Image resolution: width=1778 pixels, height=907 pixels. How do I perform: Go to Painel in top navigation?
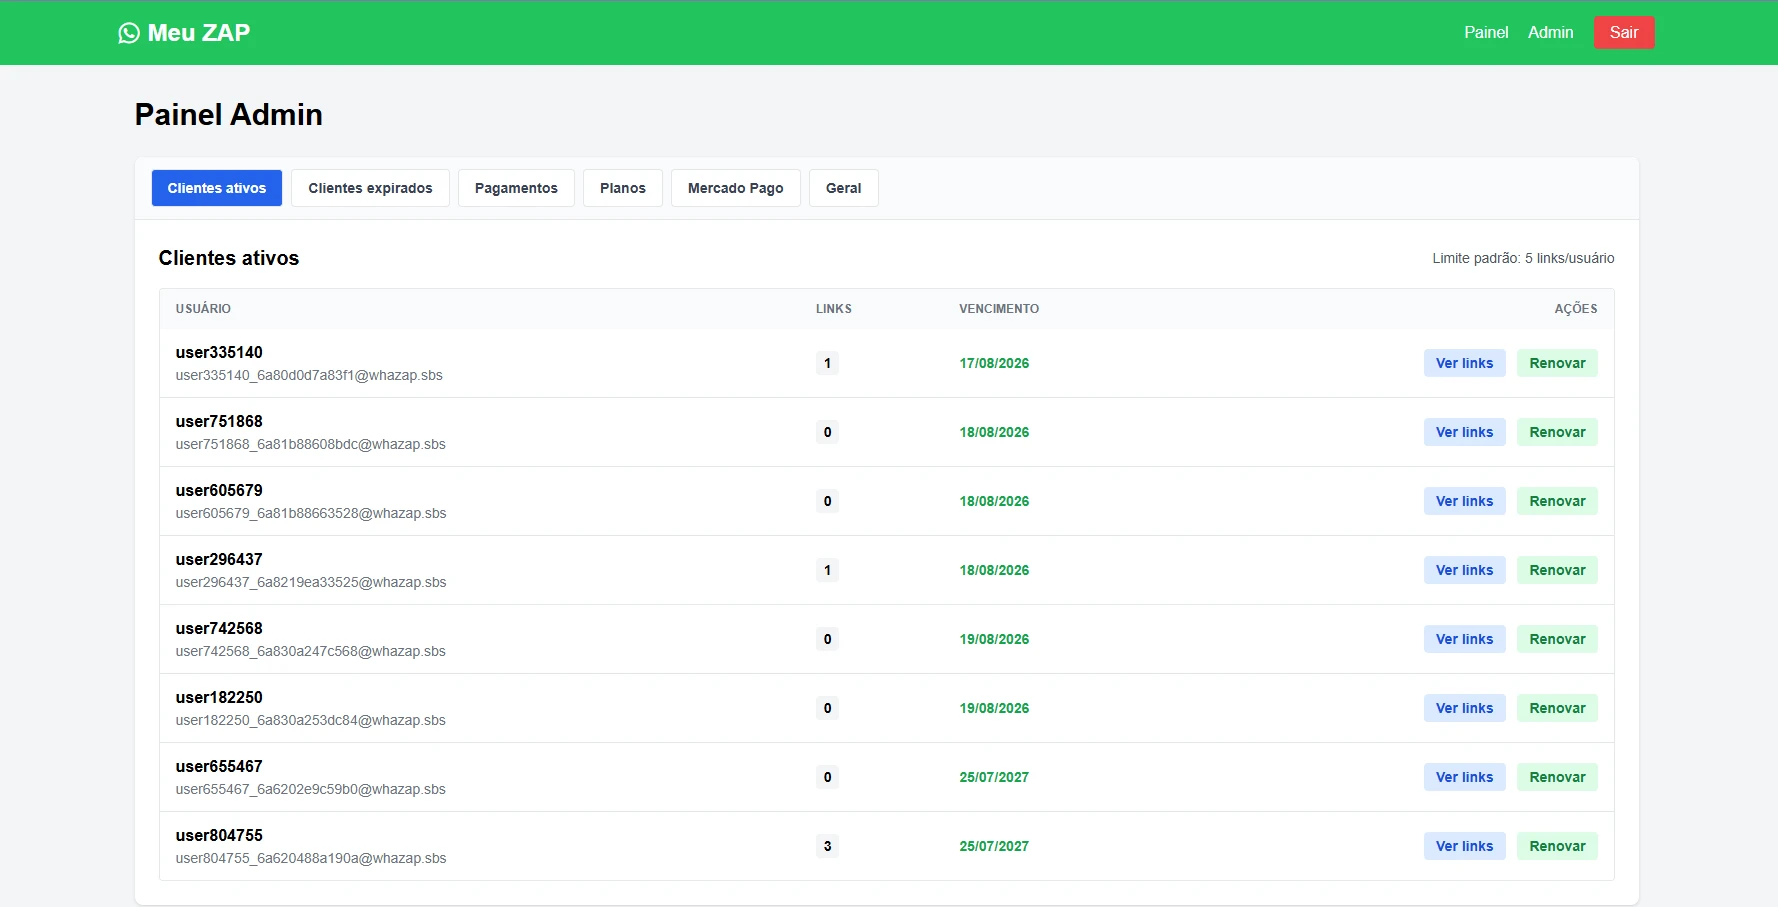coord(1486,32)
